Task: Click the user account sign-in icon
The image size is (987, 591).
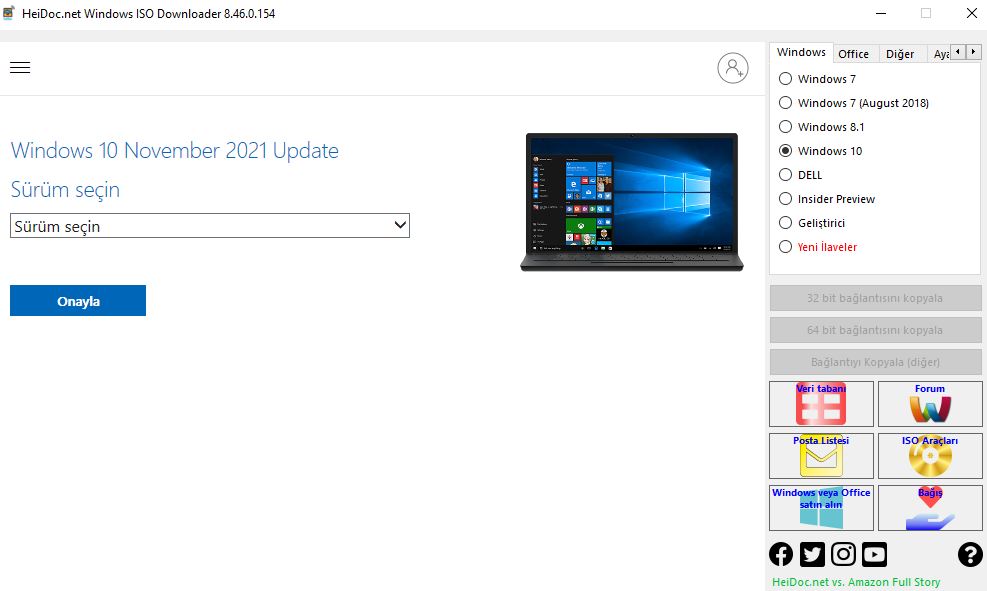Action: pos(733,68)
